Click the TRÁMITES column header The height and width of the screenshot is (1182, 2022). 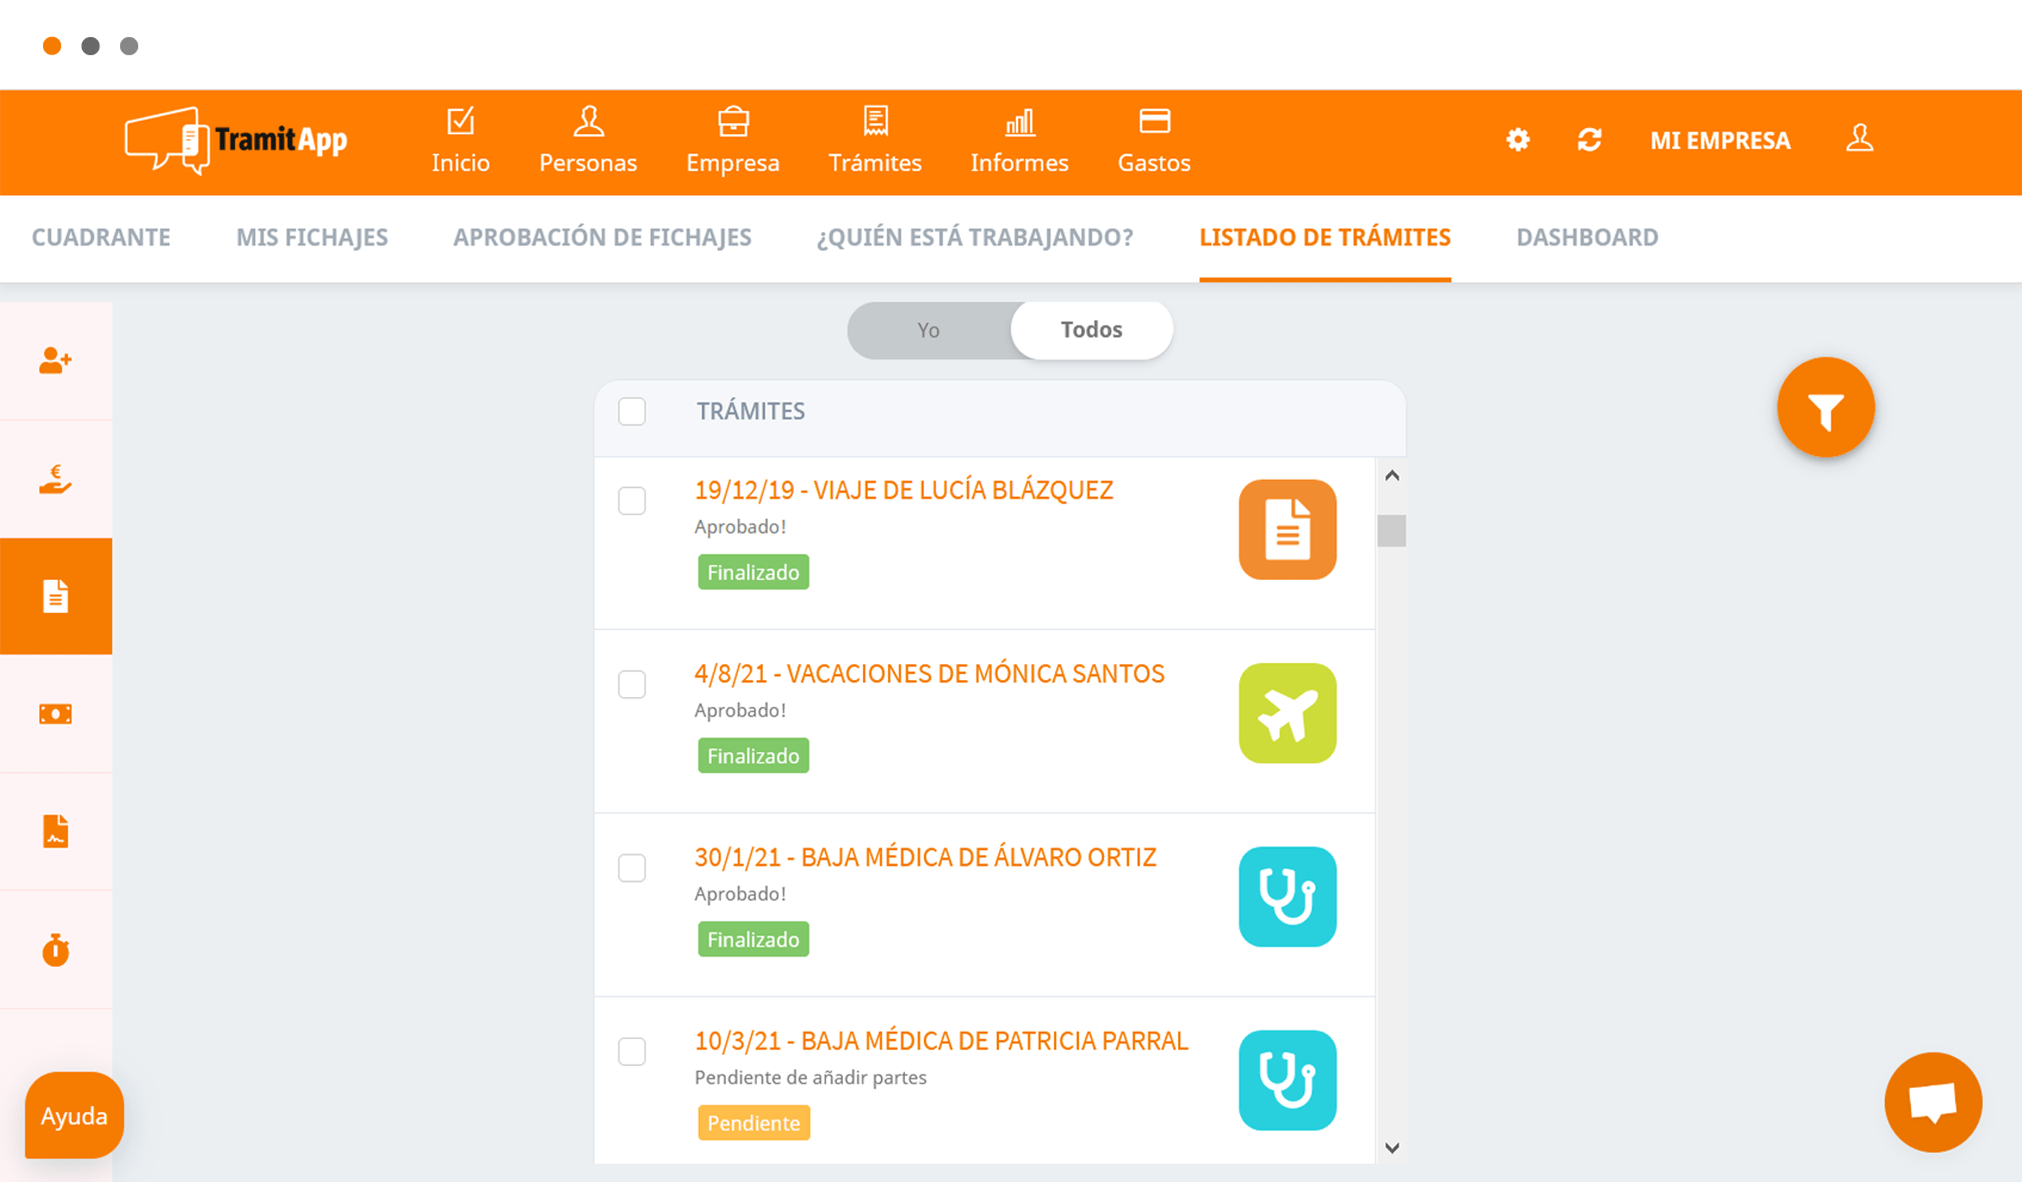pos(750,411)
